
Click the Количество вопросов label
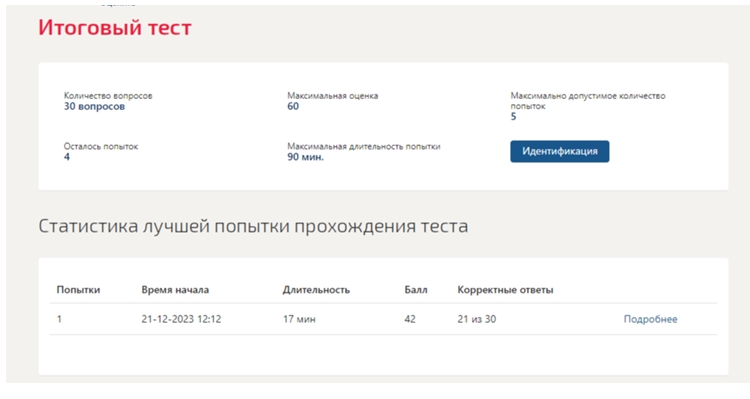click(x=108, y=96)
